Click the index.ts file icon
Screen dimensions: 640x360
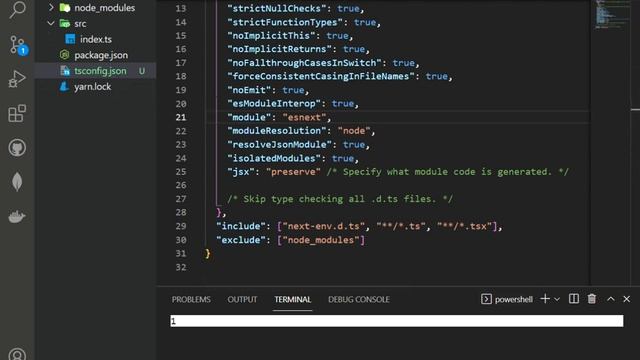[70, 39]
